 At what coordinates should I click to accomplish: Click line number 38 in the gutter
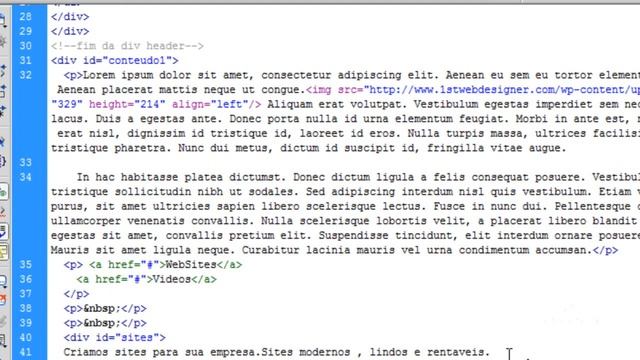pyautogui.click(x=25, y=308)
